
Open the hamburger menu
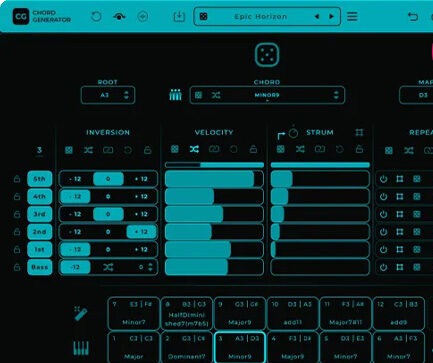coord(352,16)
